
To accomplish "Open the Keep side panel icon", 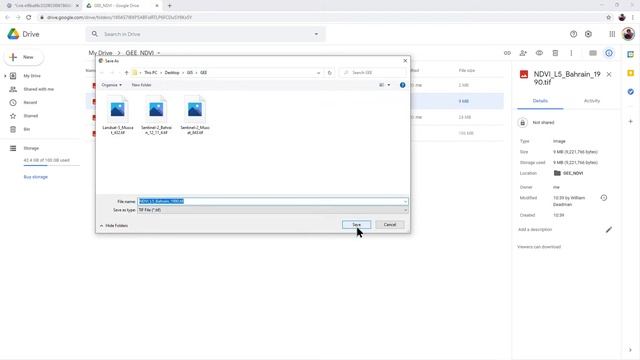I will (631, 73).
